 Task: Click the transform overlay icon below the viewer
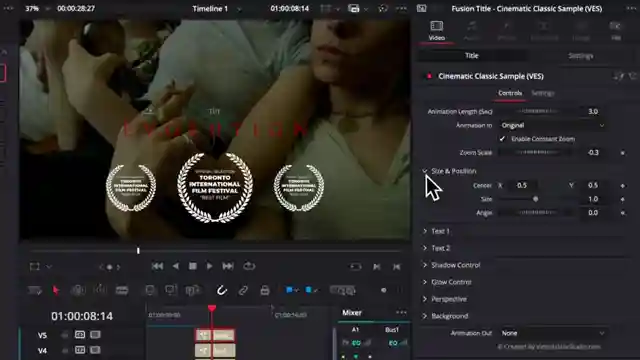tap(35, 267)
